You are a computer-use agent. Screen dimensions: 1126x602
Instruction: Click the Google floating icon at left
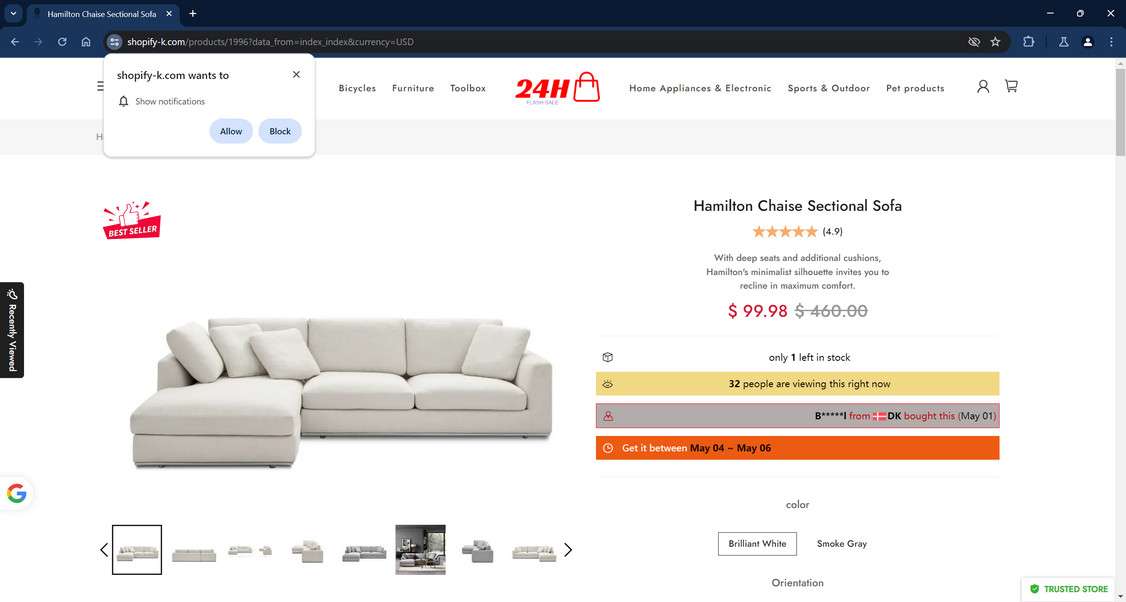(x=17, y=494)
